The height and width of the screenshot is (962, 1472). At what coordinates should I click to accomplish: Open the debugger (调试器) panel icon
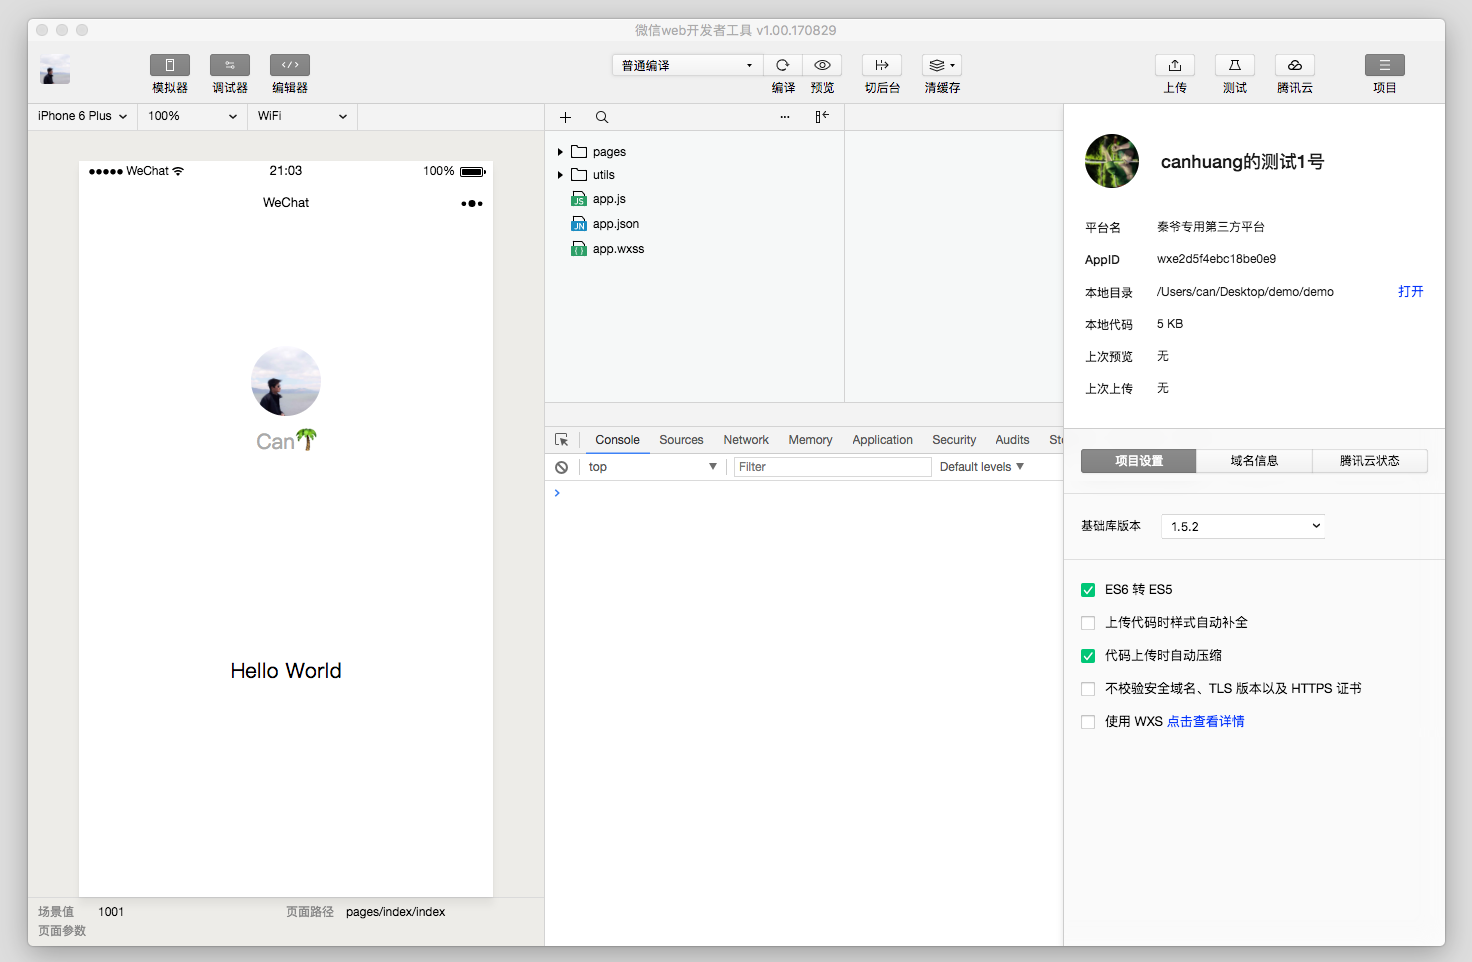coord(230,65)
